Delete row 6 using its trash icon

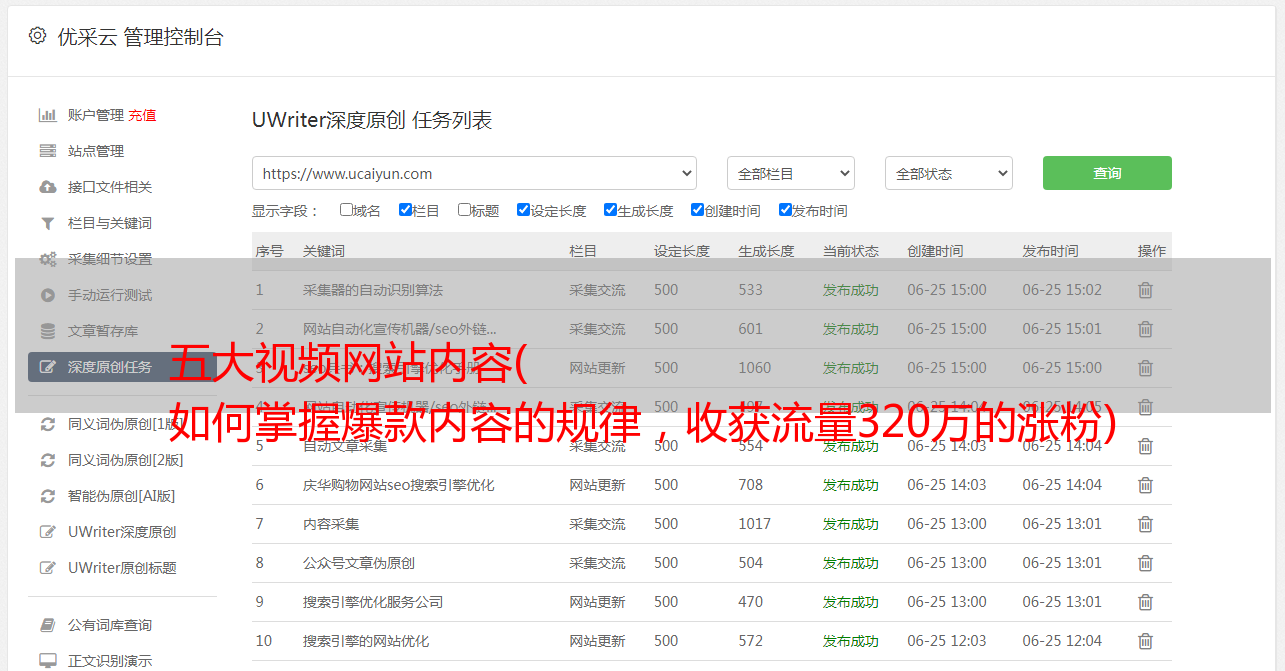tap(1145, 485)
